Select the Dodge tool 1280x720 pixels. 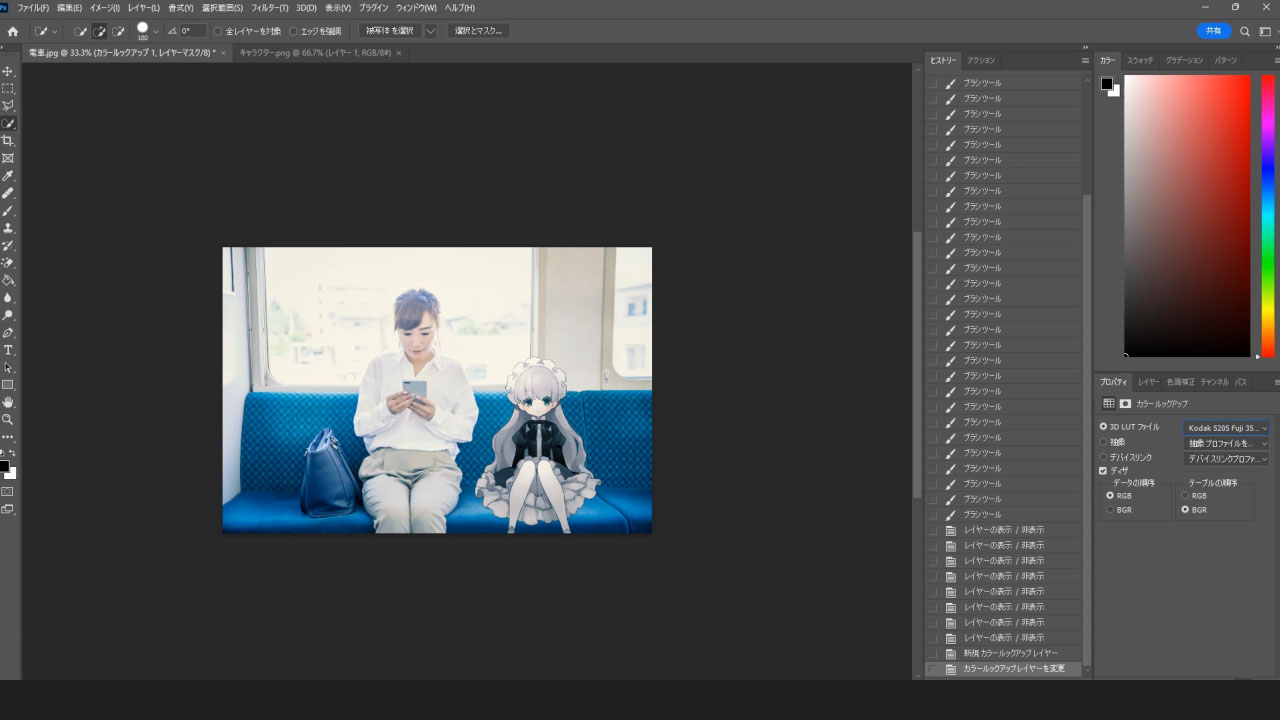(x=8, y=315)
